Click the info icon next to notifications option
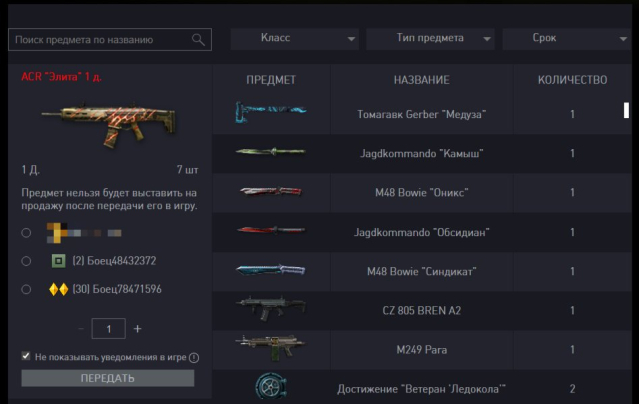 [194, 358]
